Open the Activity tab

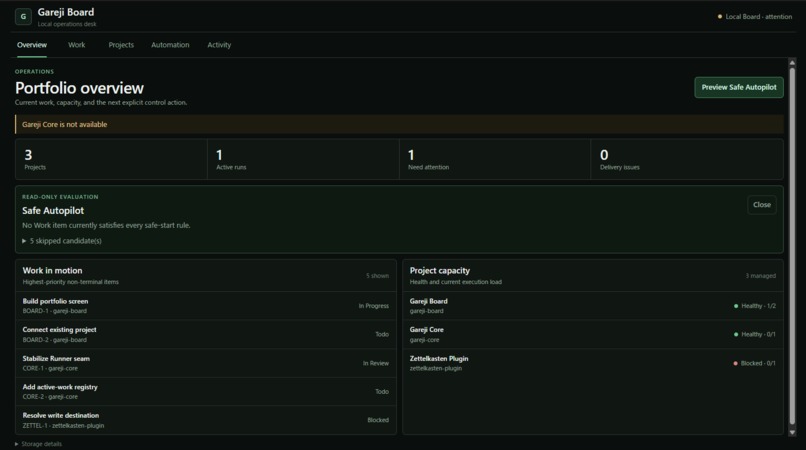[x=219, y=45]
